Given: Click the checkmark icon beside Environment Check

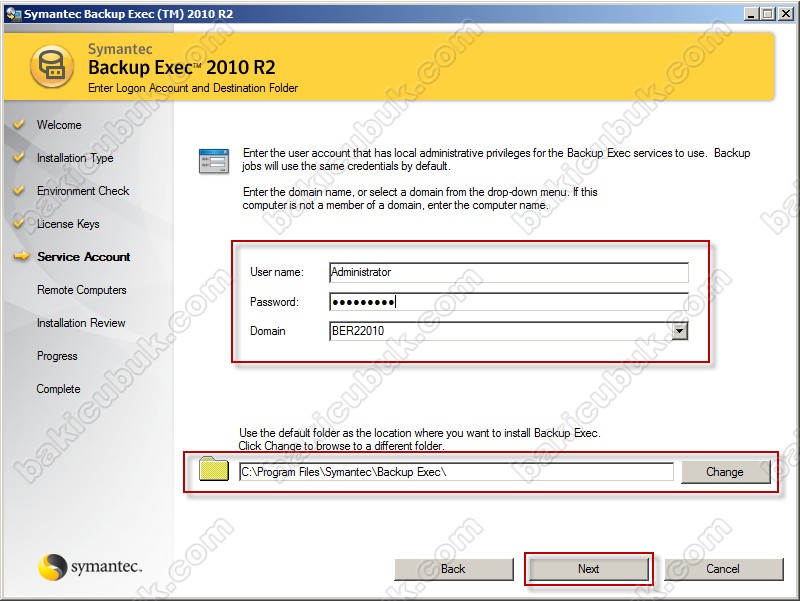Looking at the screenshot, I should pos(19,190).
